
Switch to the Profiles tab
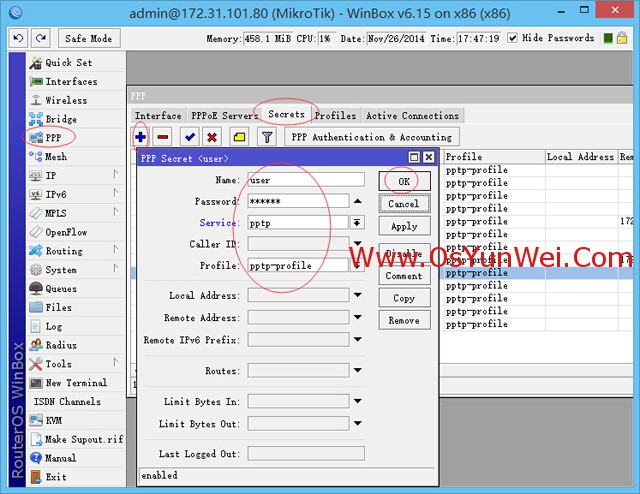[x=336, y=116]
